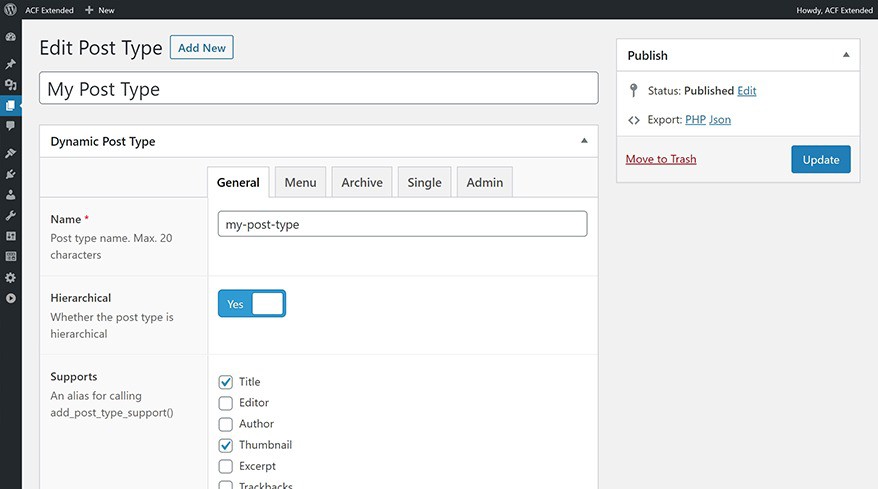The width and height of the screenshot is (878, 489).
Task: Open the Media library sidebar icon
Action: pos(11,85)
